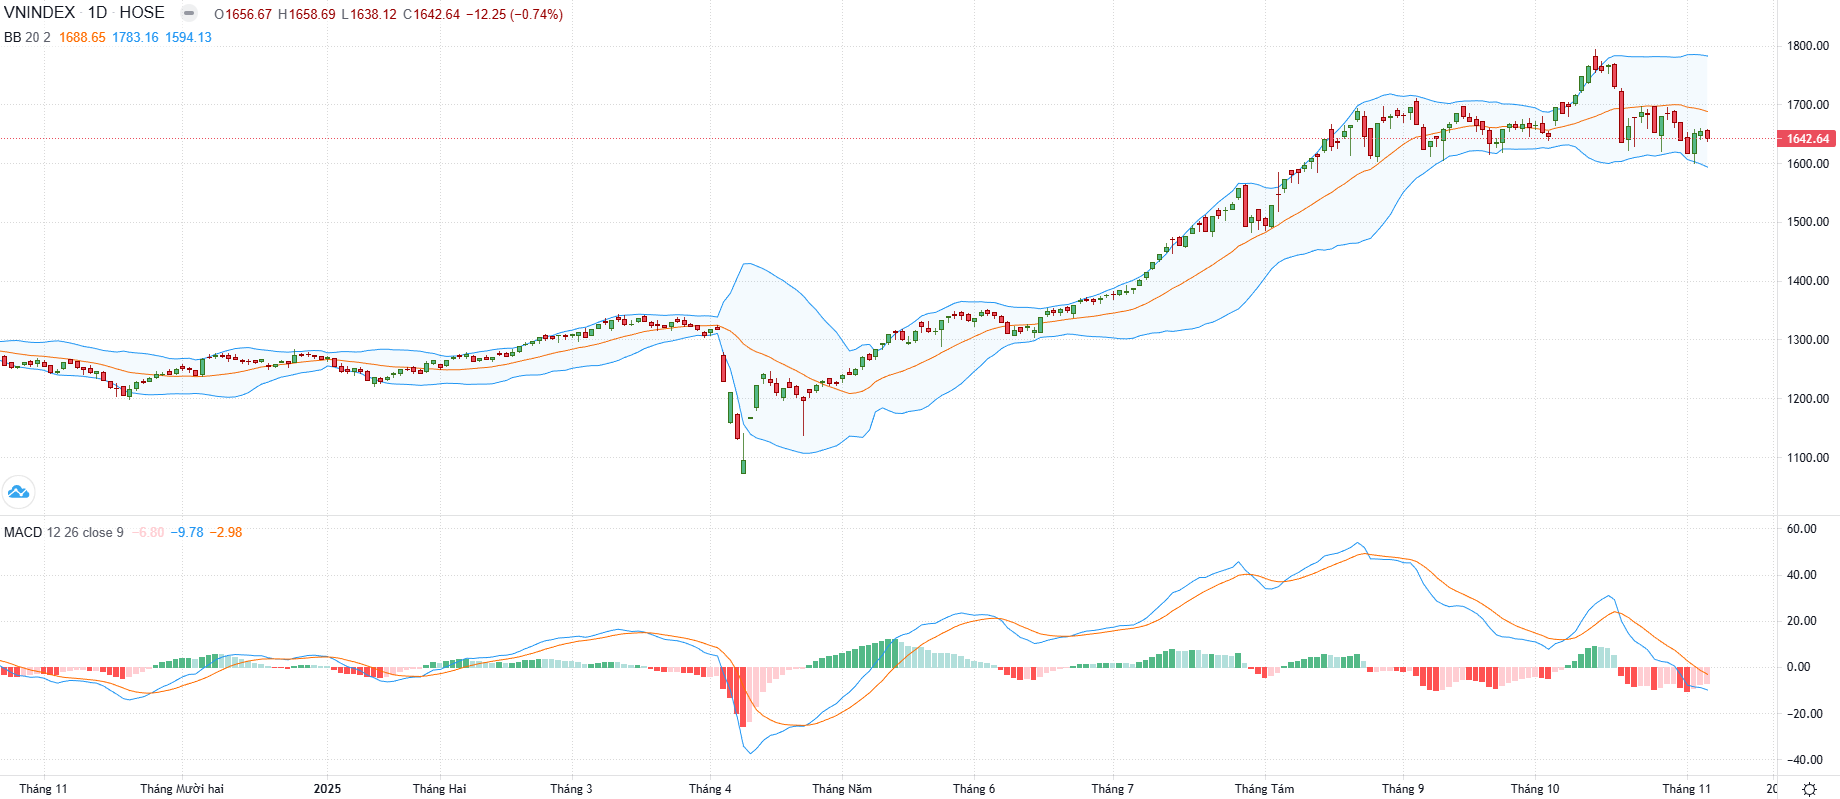Open chart settings via the gear icon
Screen dimensions: 1840x799
(x=1809, y=789)
